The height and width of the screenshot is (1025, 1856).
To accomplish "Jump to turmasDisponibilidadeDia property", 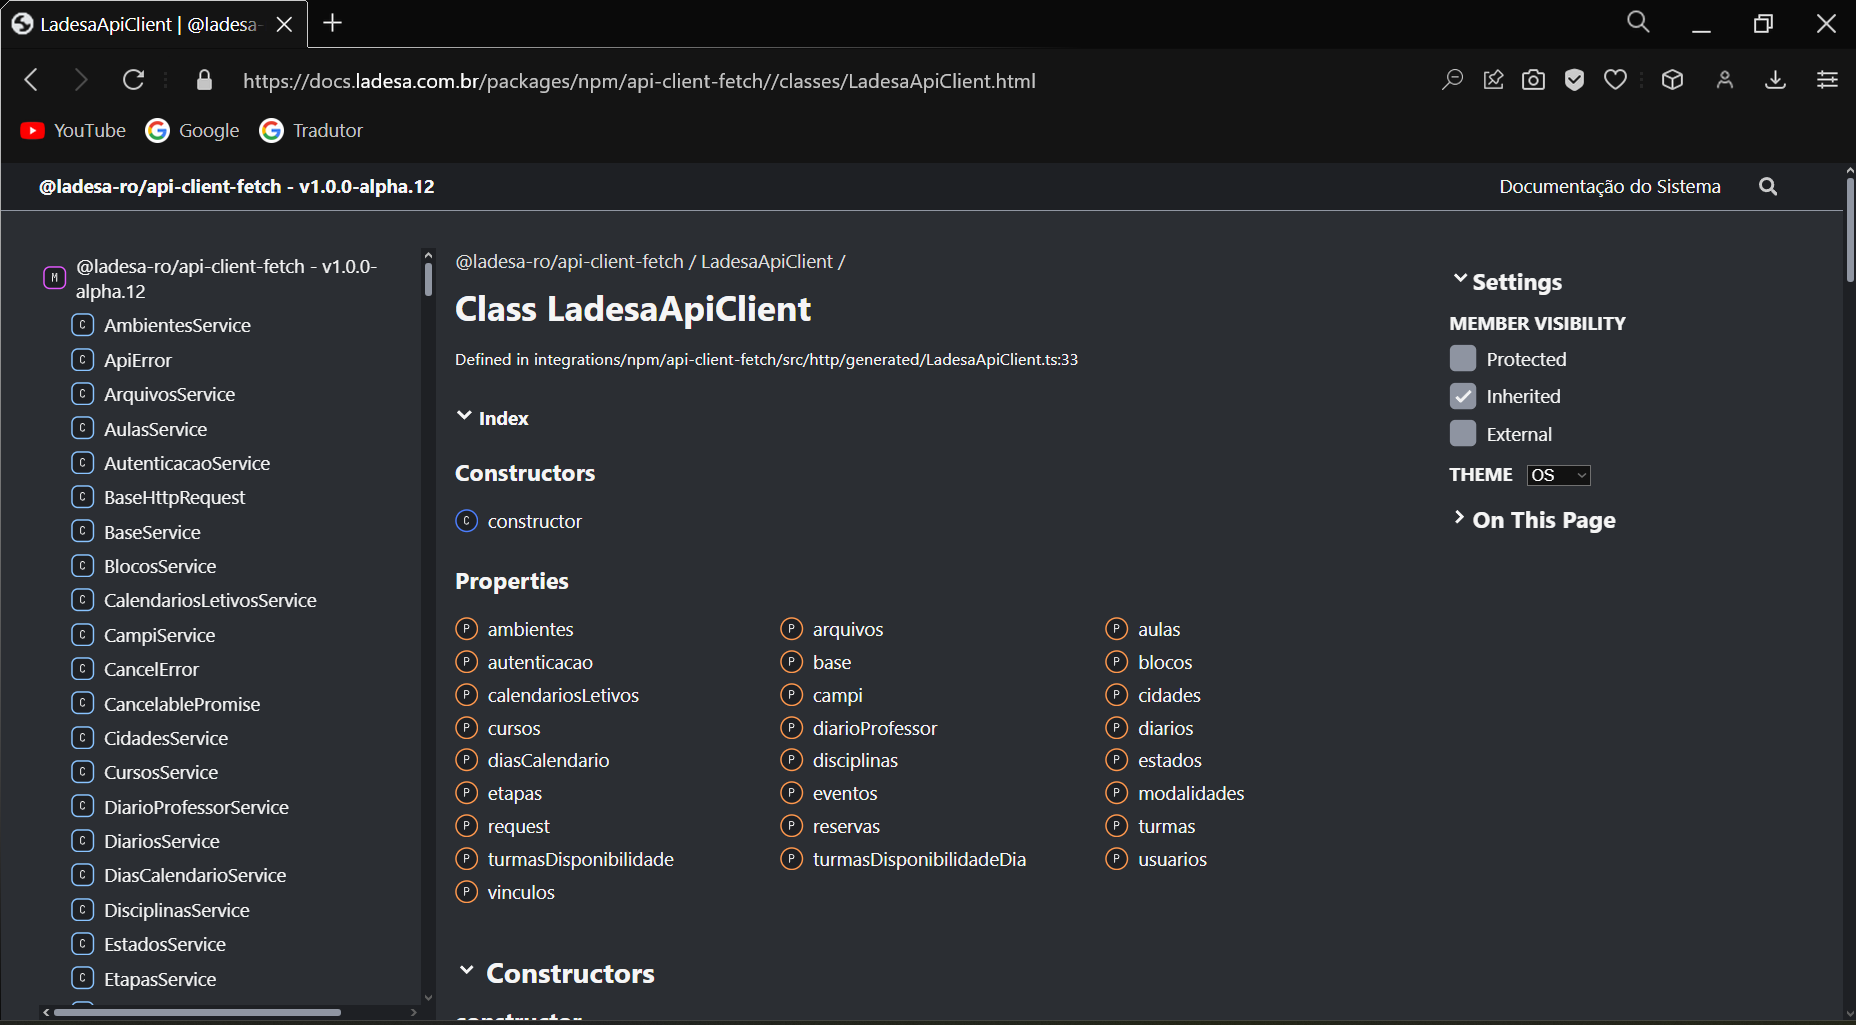I will click(x=904, y=859).
